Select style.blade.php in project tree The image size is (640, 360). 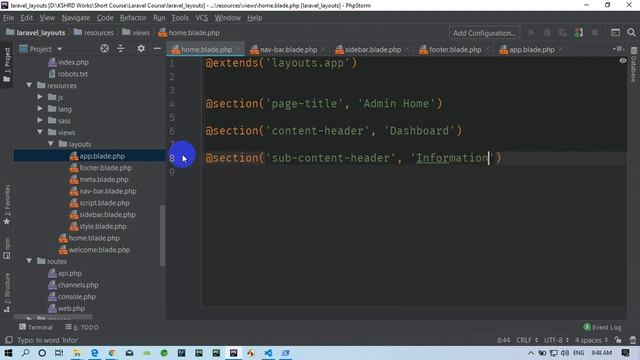tap(103, 226)
